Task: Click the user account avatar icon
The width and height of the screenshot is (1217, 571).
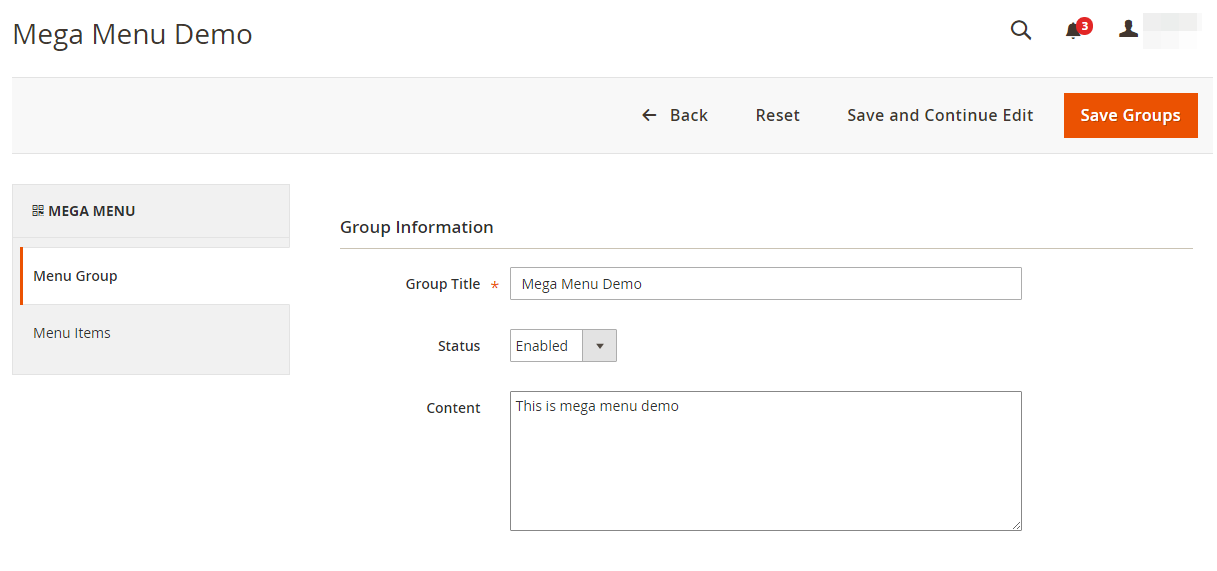Action: [x=1128, y=30]
